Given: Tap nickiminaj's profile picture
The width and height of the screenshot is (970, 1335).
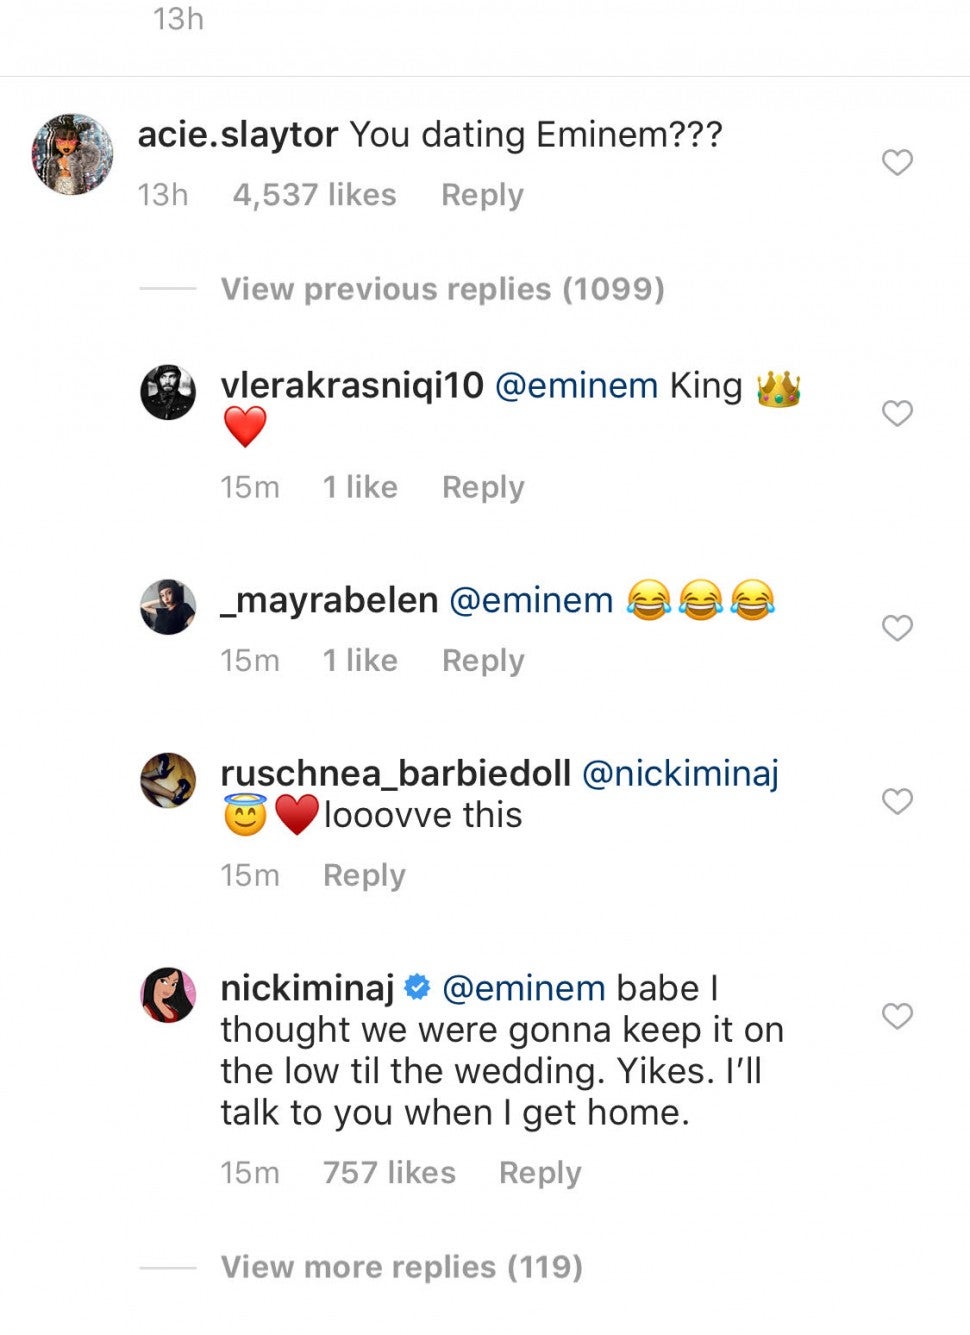Looking at the screenshot, I should click(x=168, y=995).
